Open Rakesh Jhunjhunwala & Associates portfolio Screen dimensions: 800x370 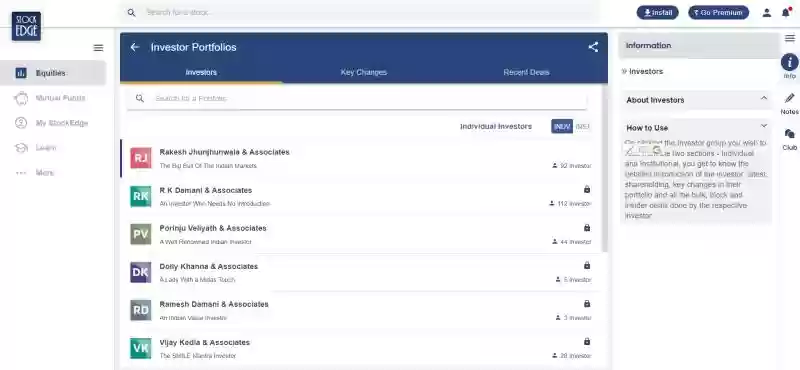click(360, 158)
